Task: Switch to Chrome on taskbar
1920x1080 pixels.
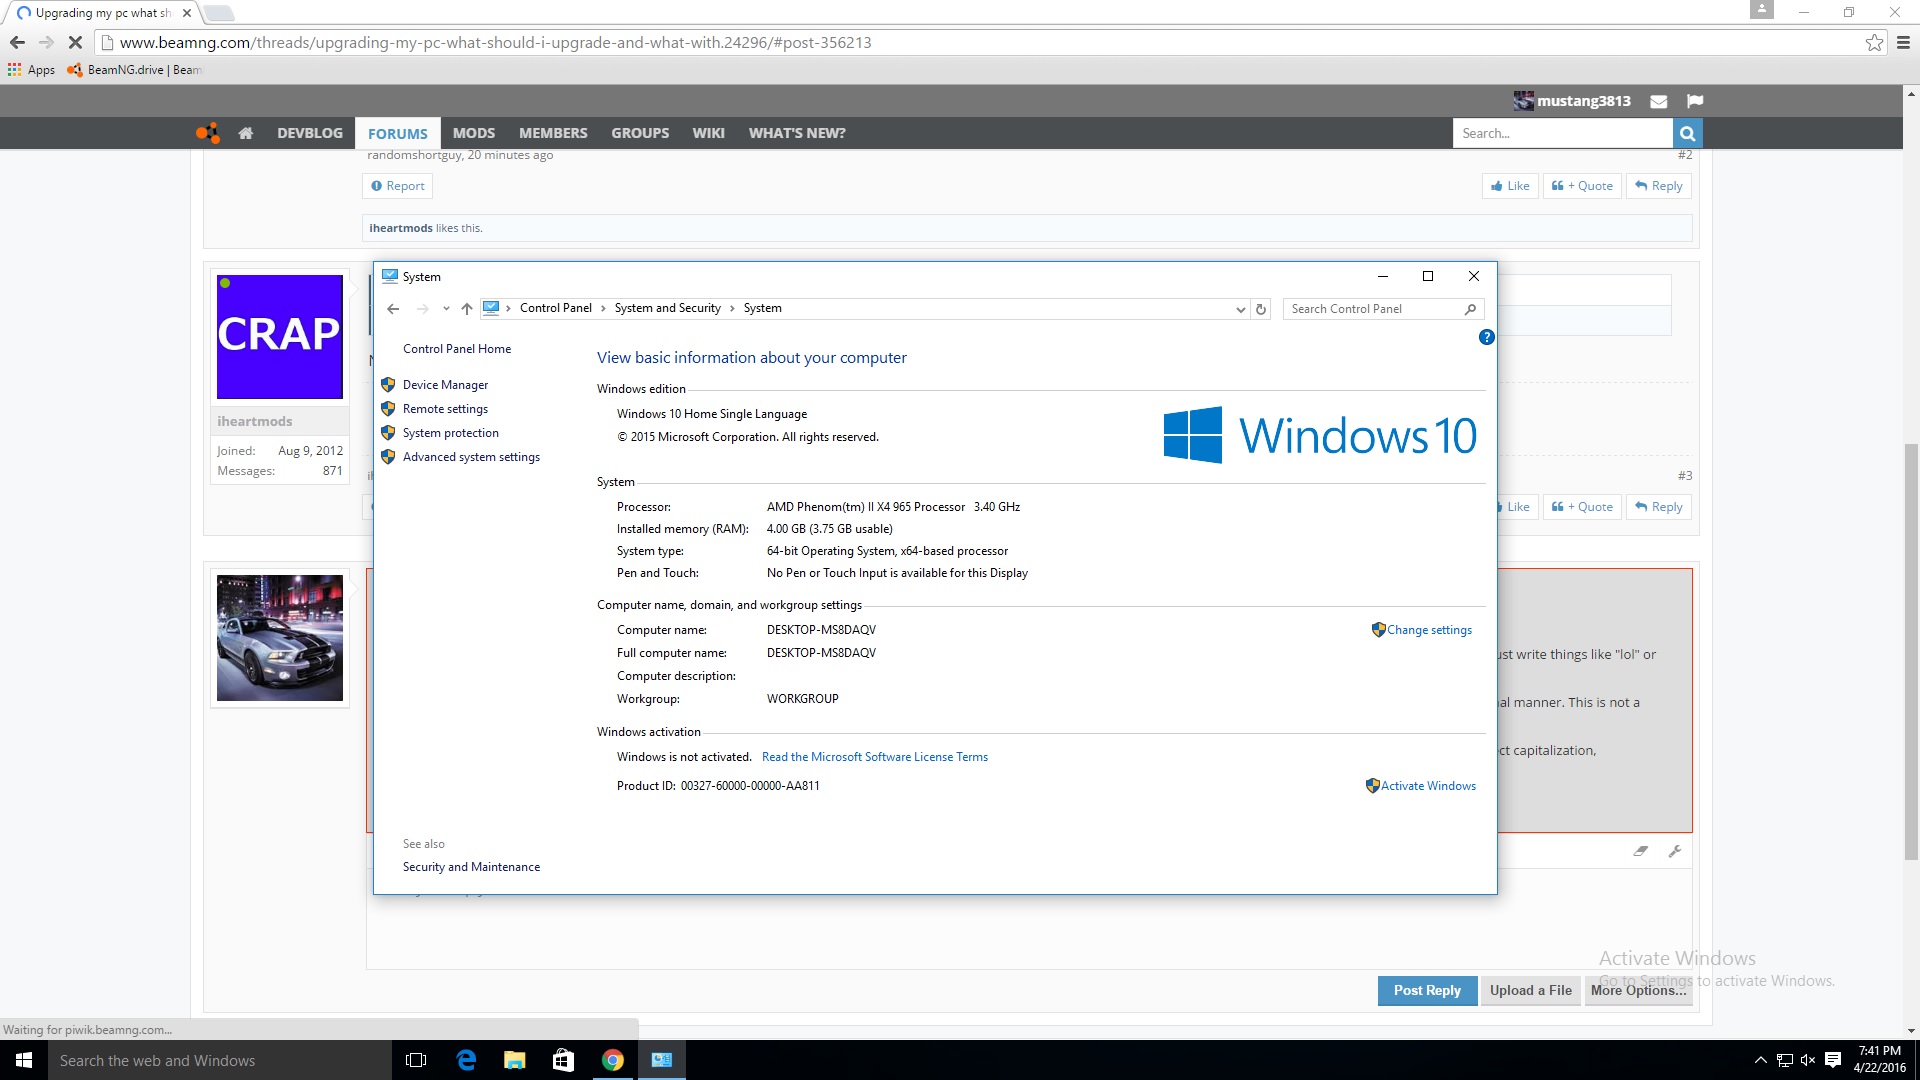Action: pyautogui.click(x=613, y=1060)
